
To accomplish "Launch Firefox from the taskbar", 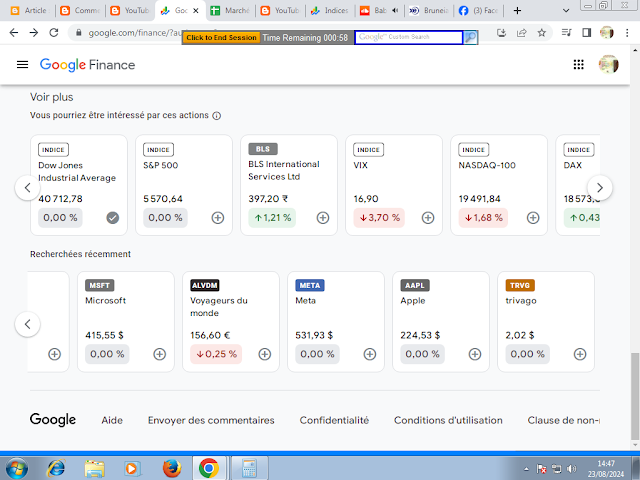I will point(172,468).
